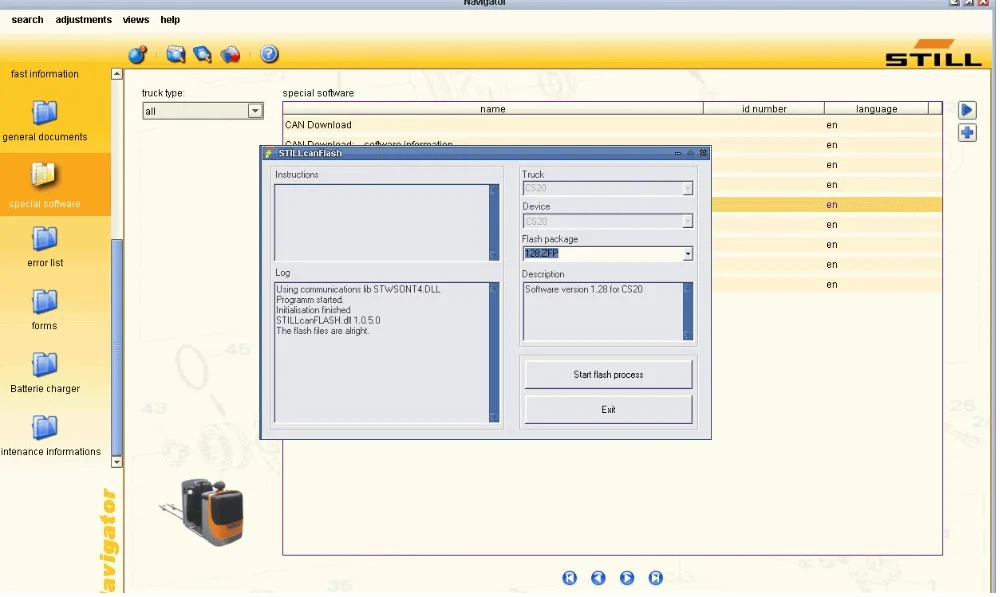Click the blue plus icon
This screenshot has width=1000, height=597.
click(x=967, y=133)
